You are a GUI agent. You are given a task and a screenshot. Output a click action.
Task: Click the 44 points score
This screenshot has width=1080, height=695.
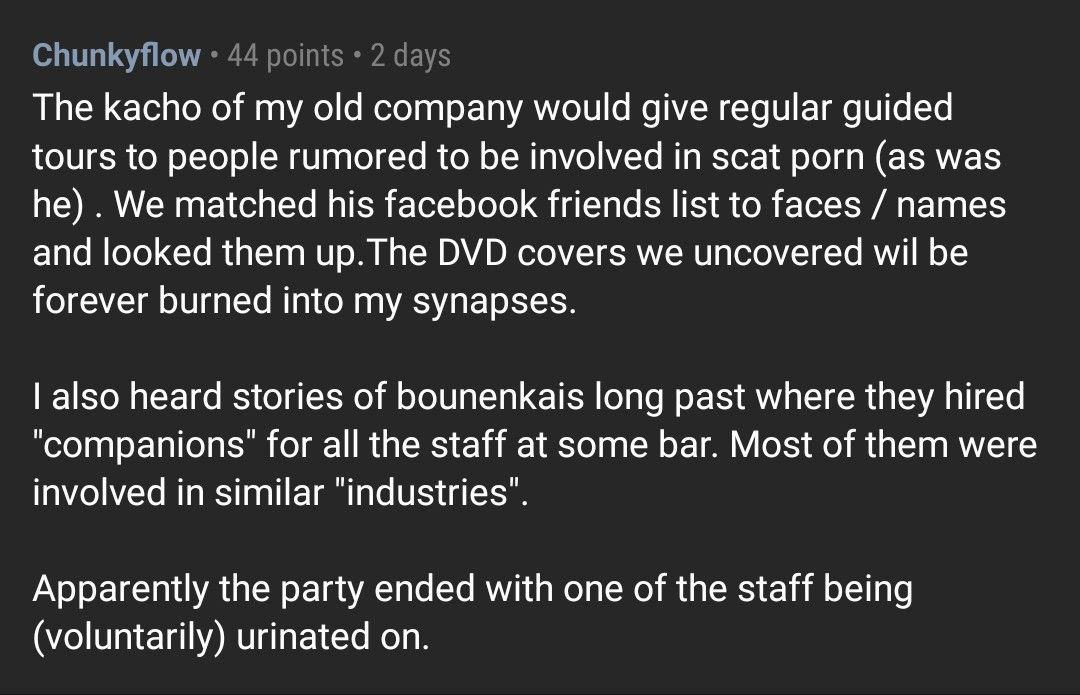pyautogui.click(x=285, y=56)
